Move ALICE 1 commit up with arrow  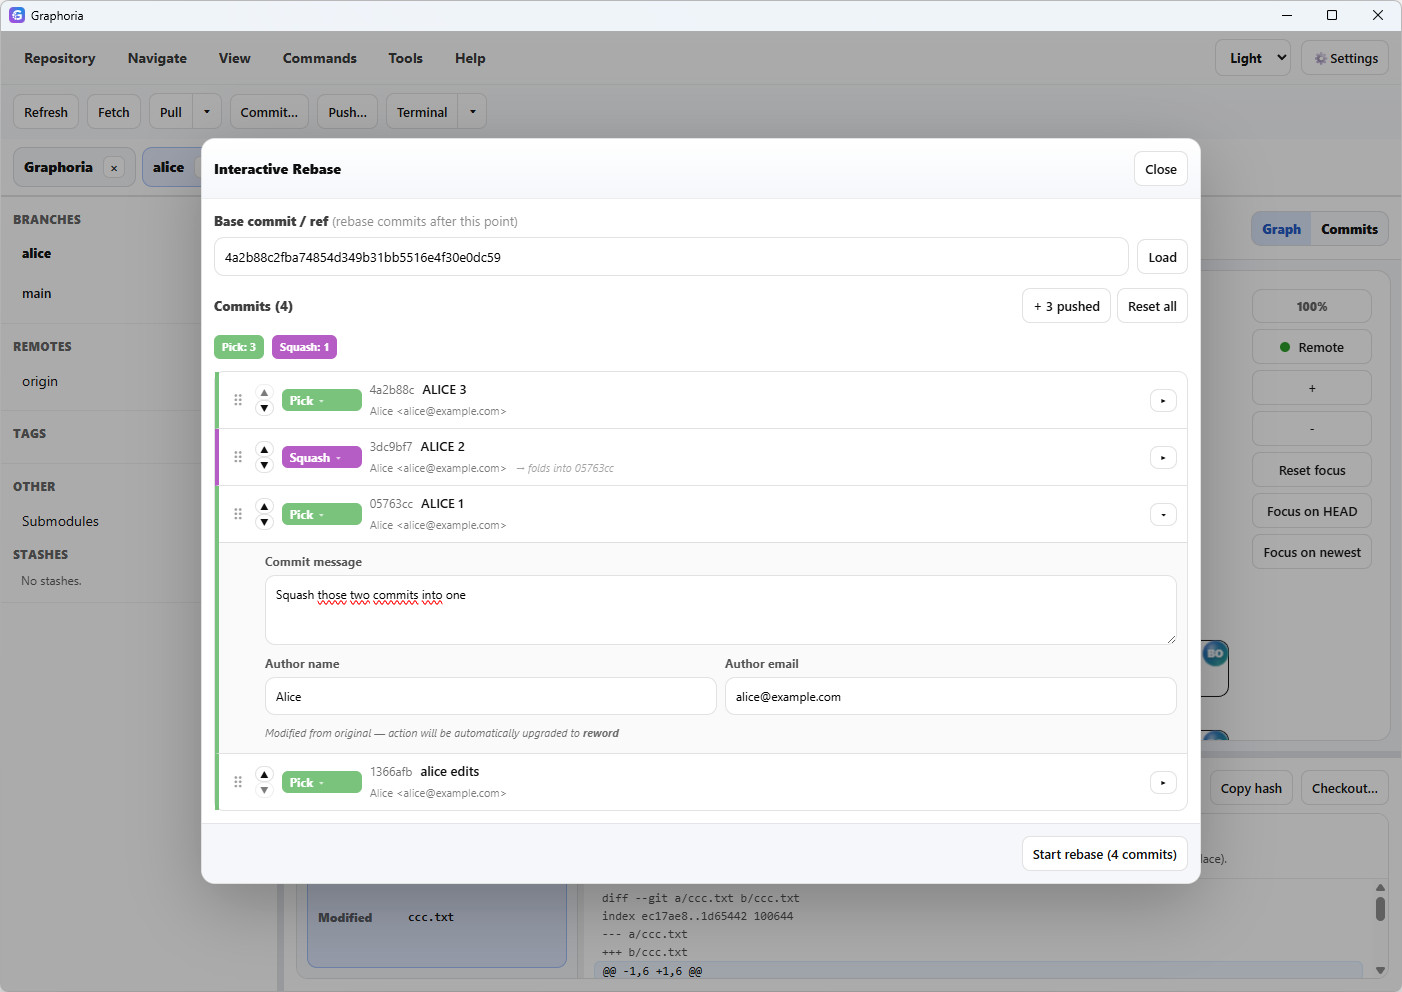(x=264, y=506)
